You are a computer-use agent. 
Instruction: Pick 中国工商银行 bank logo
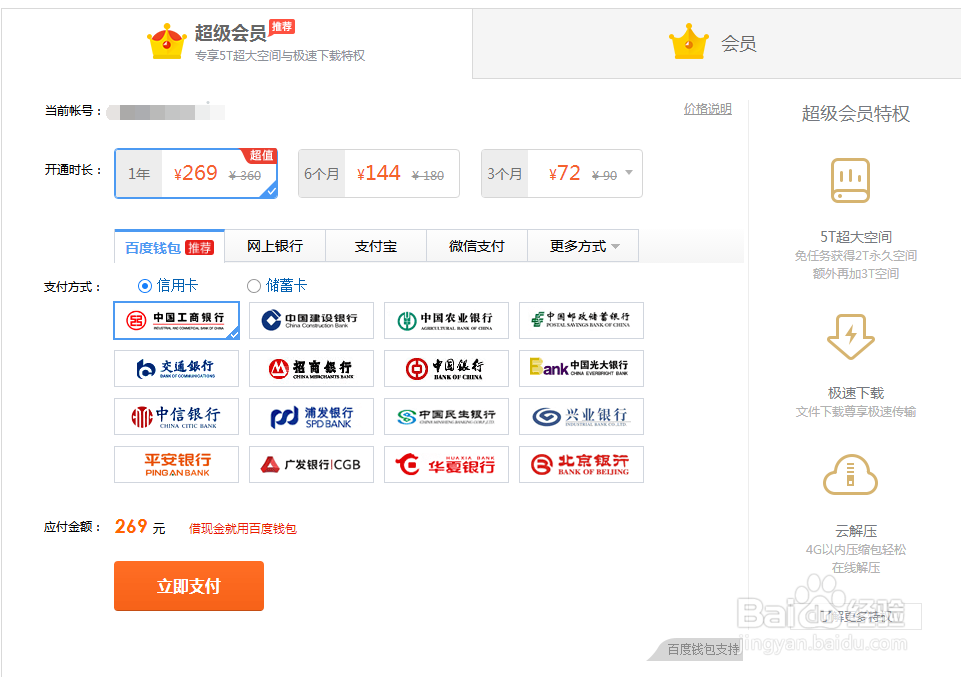pyautogui.click(x=177, y=320)
